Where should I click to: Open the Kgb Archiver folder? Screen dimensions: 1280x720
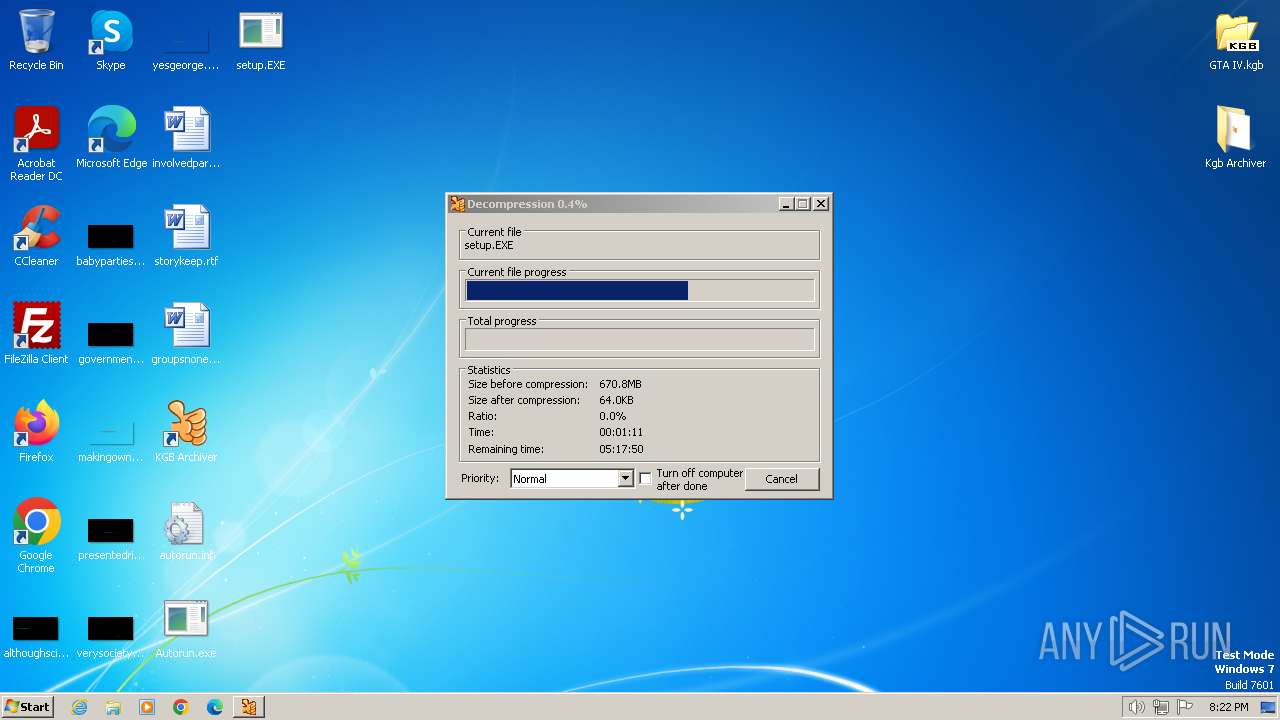click(x=1235, y=138)
